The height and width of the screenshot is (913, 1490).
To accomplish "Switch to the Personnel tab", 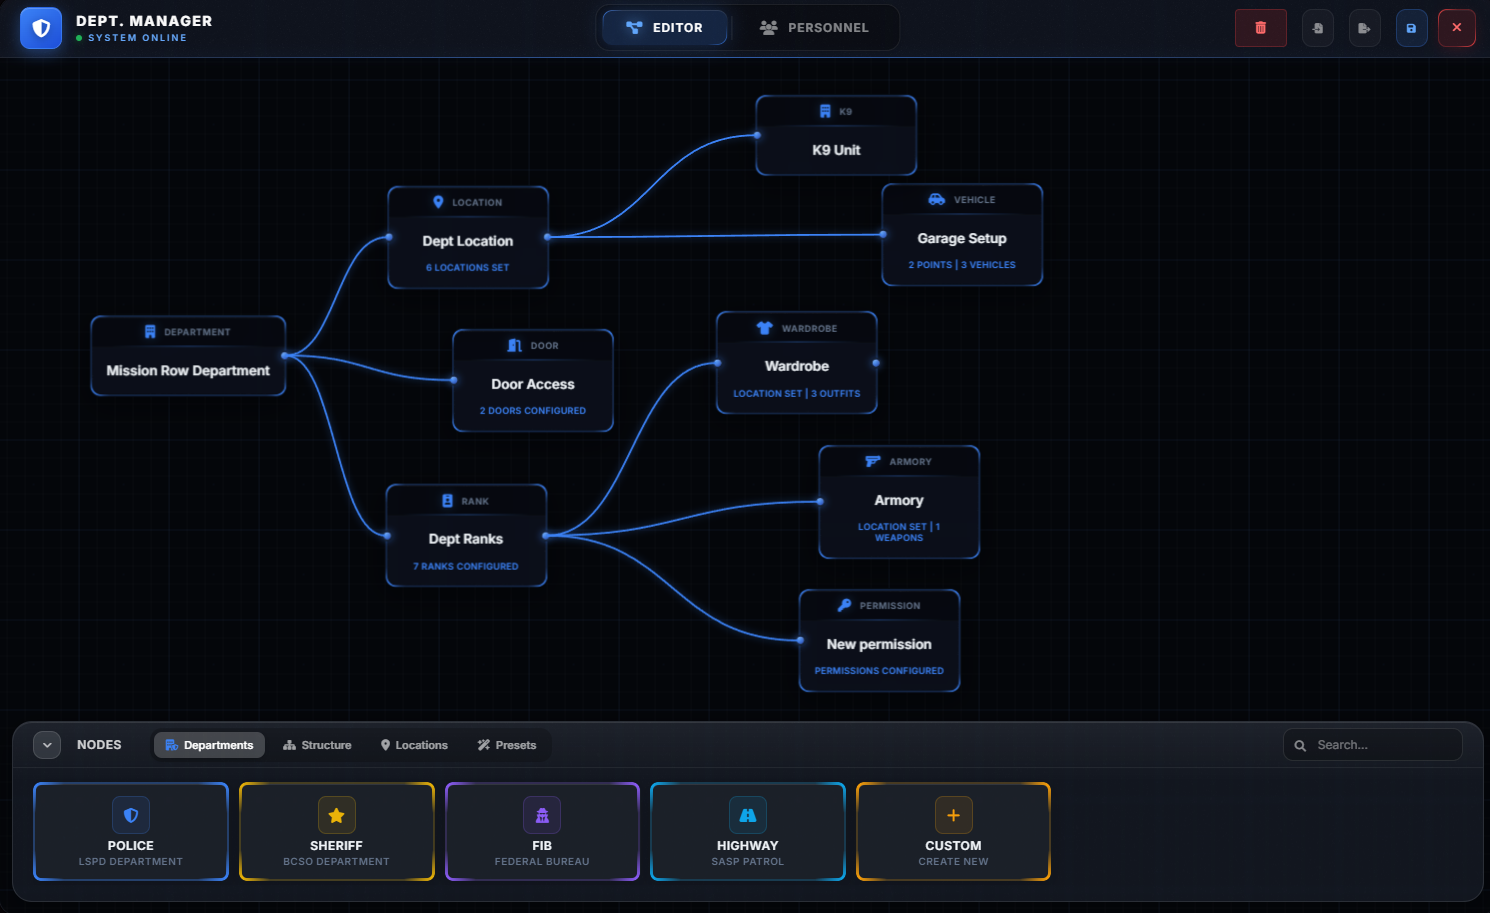I will (814, 28).
